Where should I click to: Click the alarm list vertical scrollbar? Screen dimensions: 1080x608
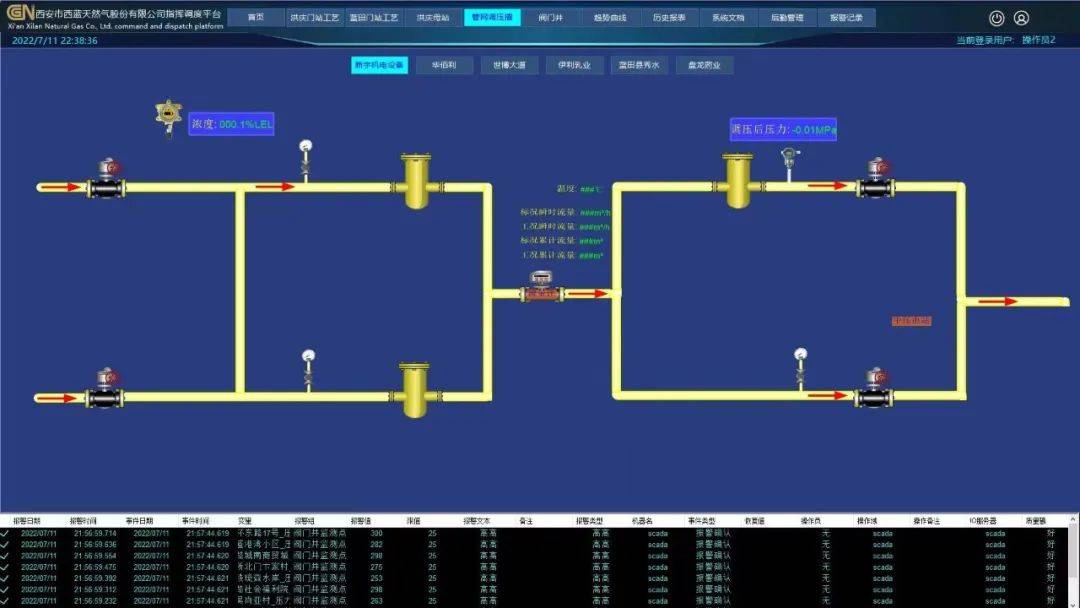[x=1074, y=560]
